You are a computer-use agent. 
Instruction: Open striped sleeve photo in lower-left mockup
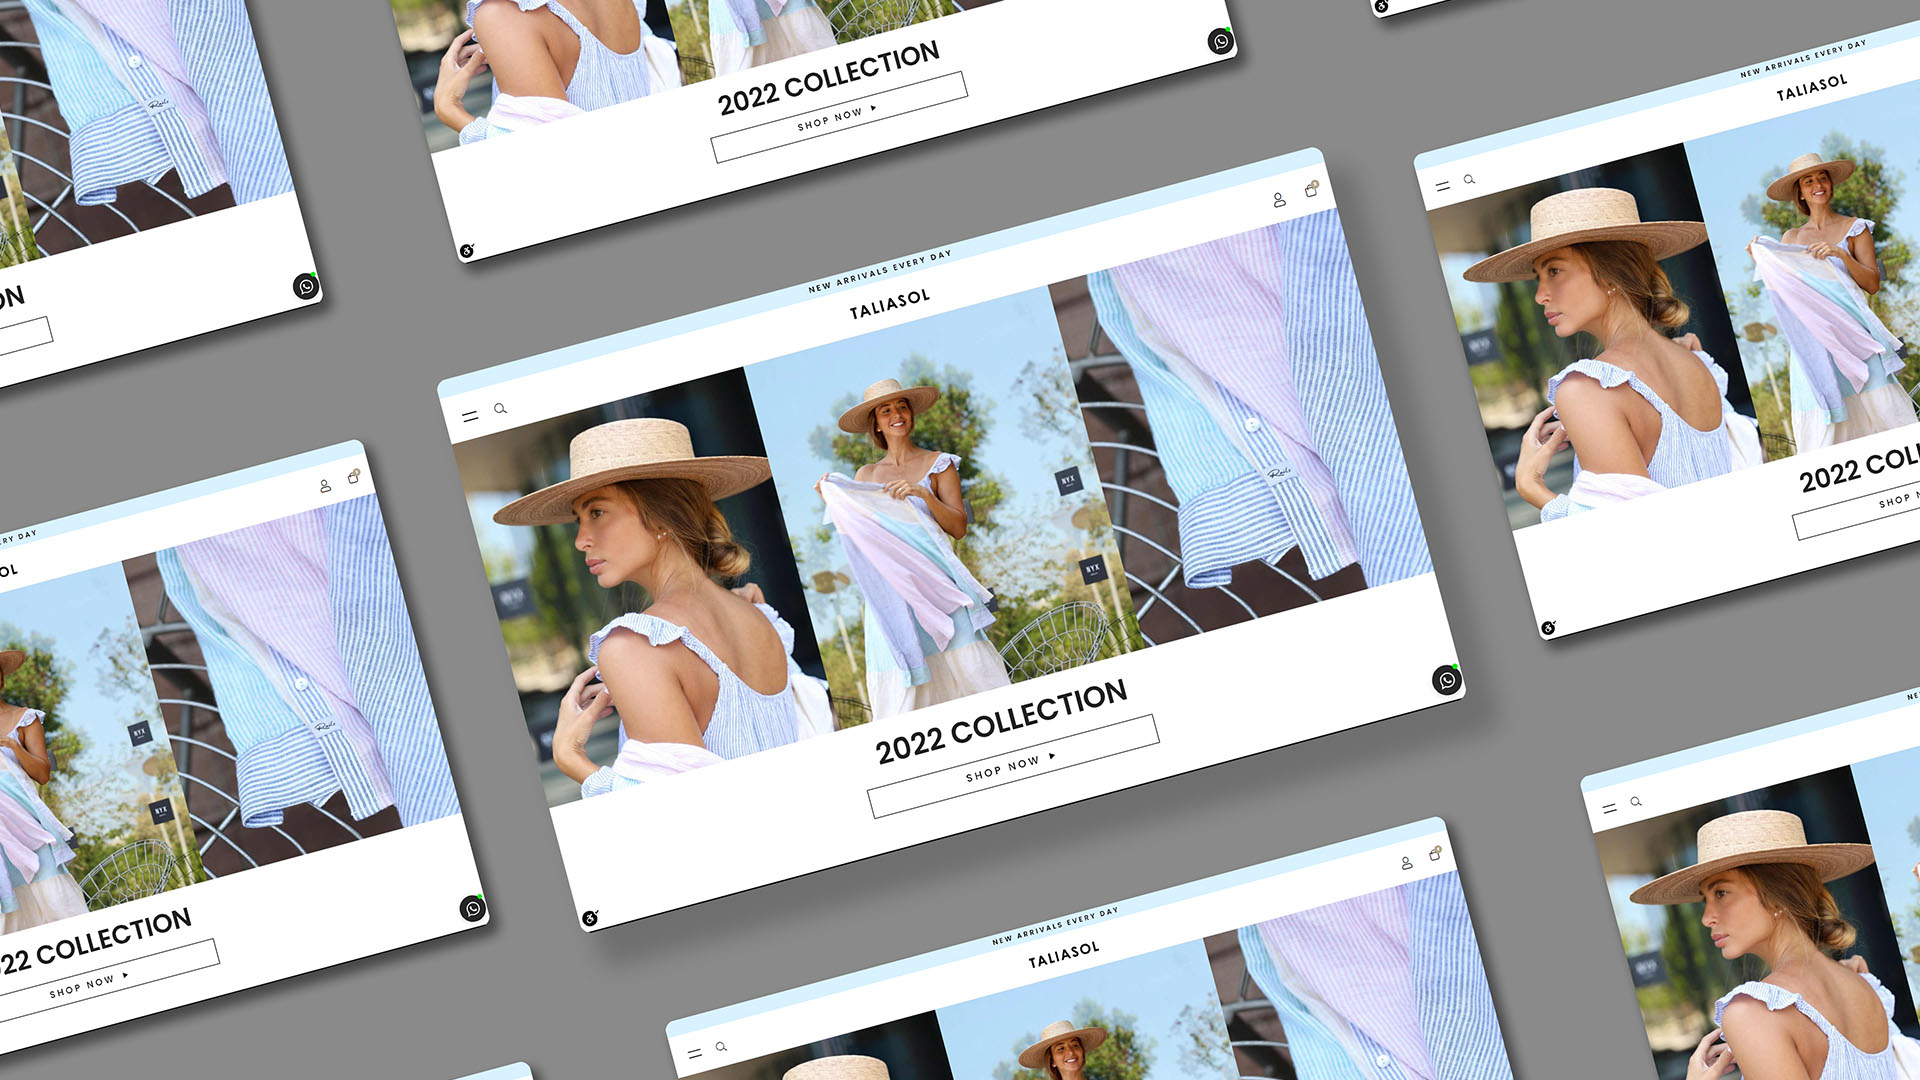pos(292,680)
